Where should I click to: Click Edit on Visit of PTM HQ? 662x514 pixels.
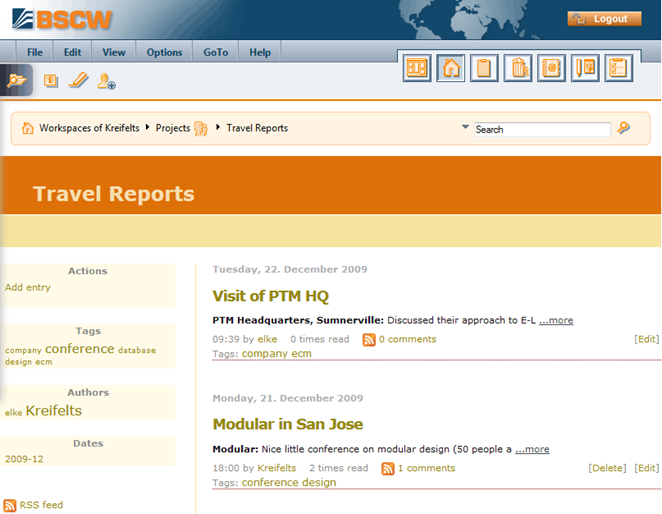[x=646, y=339]
